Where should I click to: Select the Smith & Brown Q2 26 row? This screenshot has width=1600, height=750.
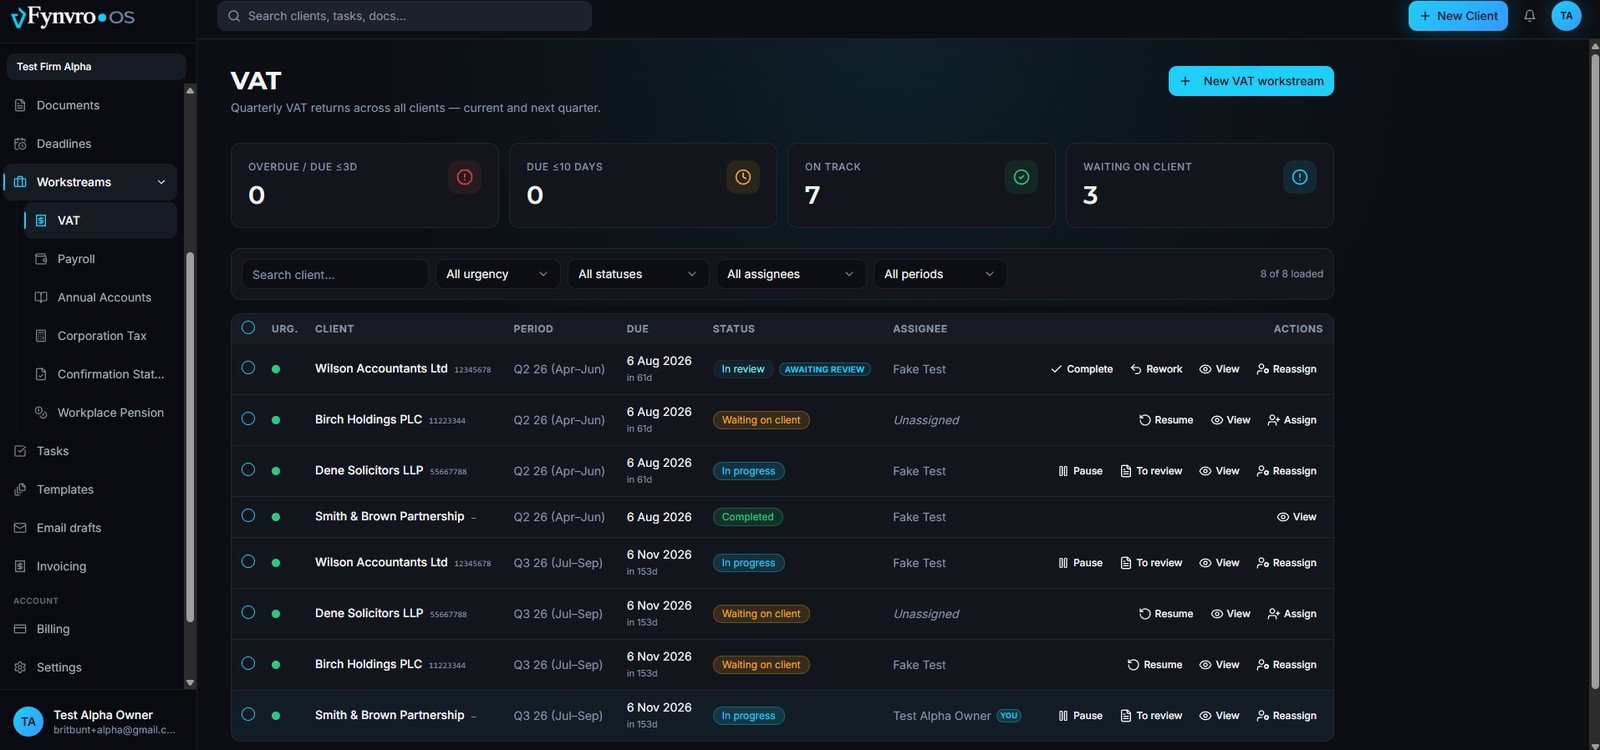click(x=248, y=516)
